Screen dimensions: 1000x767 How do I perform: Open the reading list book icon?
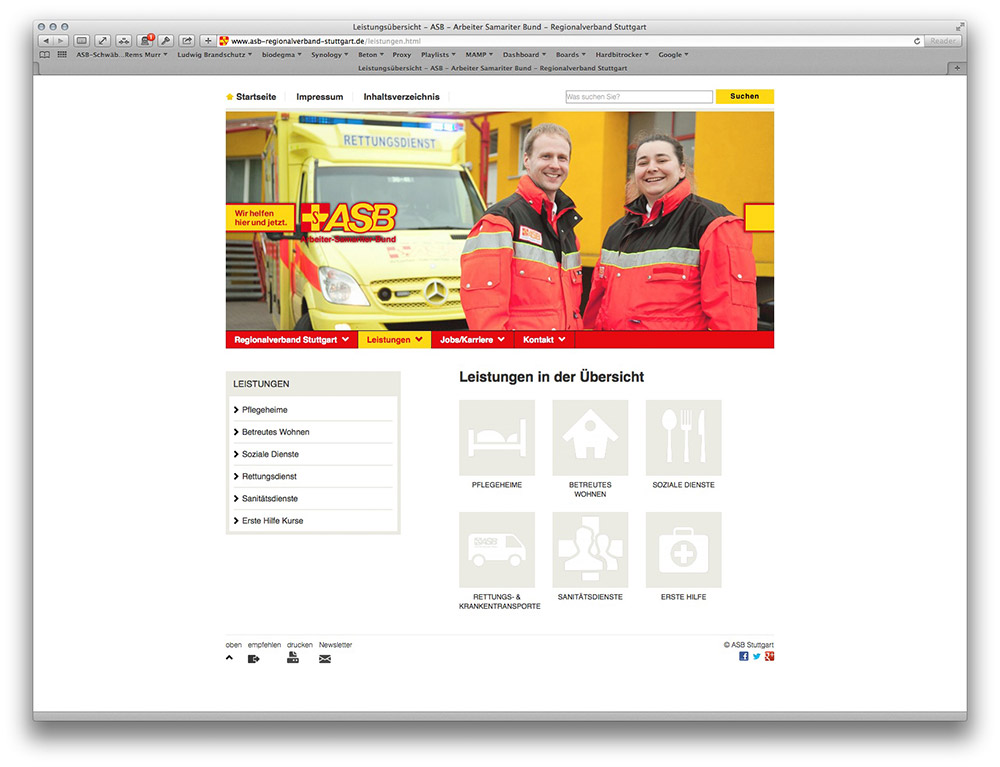click(x=45, y=55)
